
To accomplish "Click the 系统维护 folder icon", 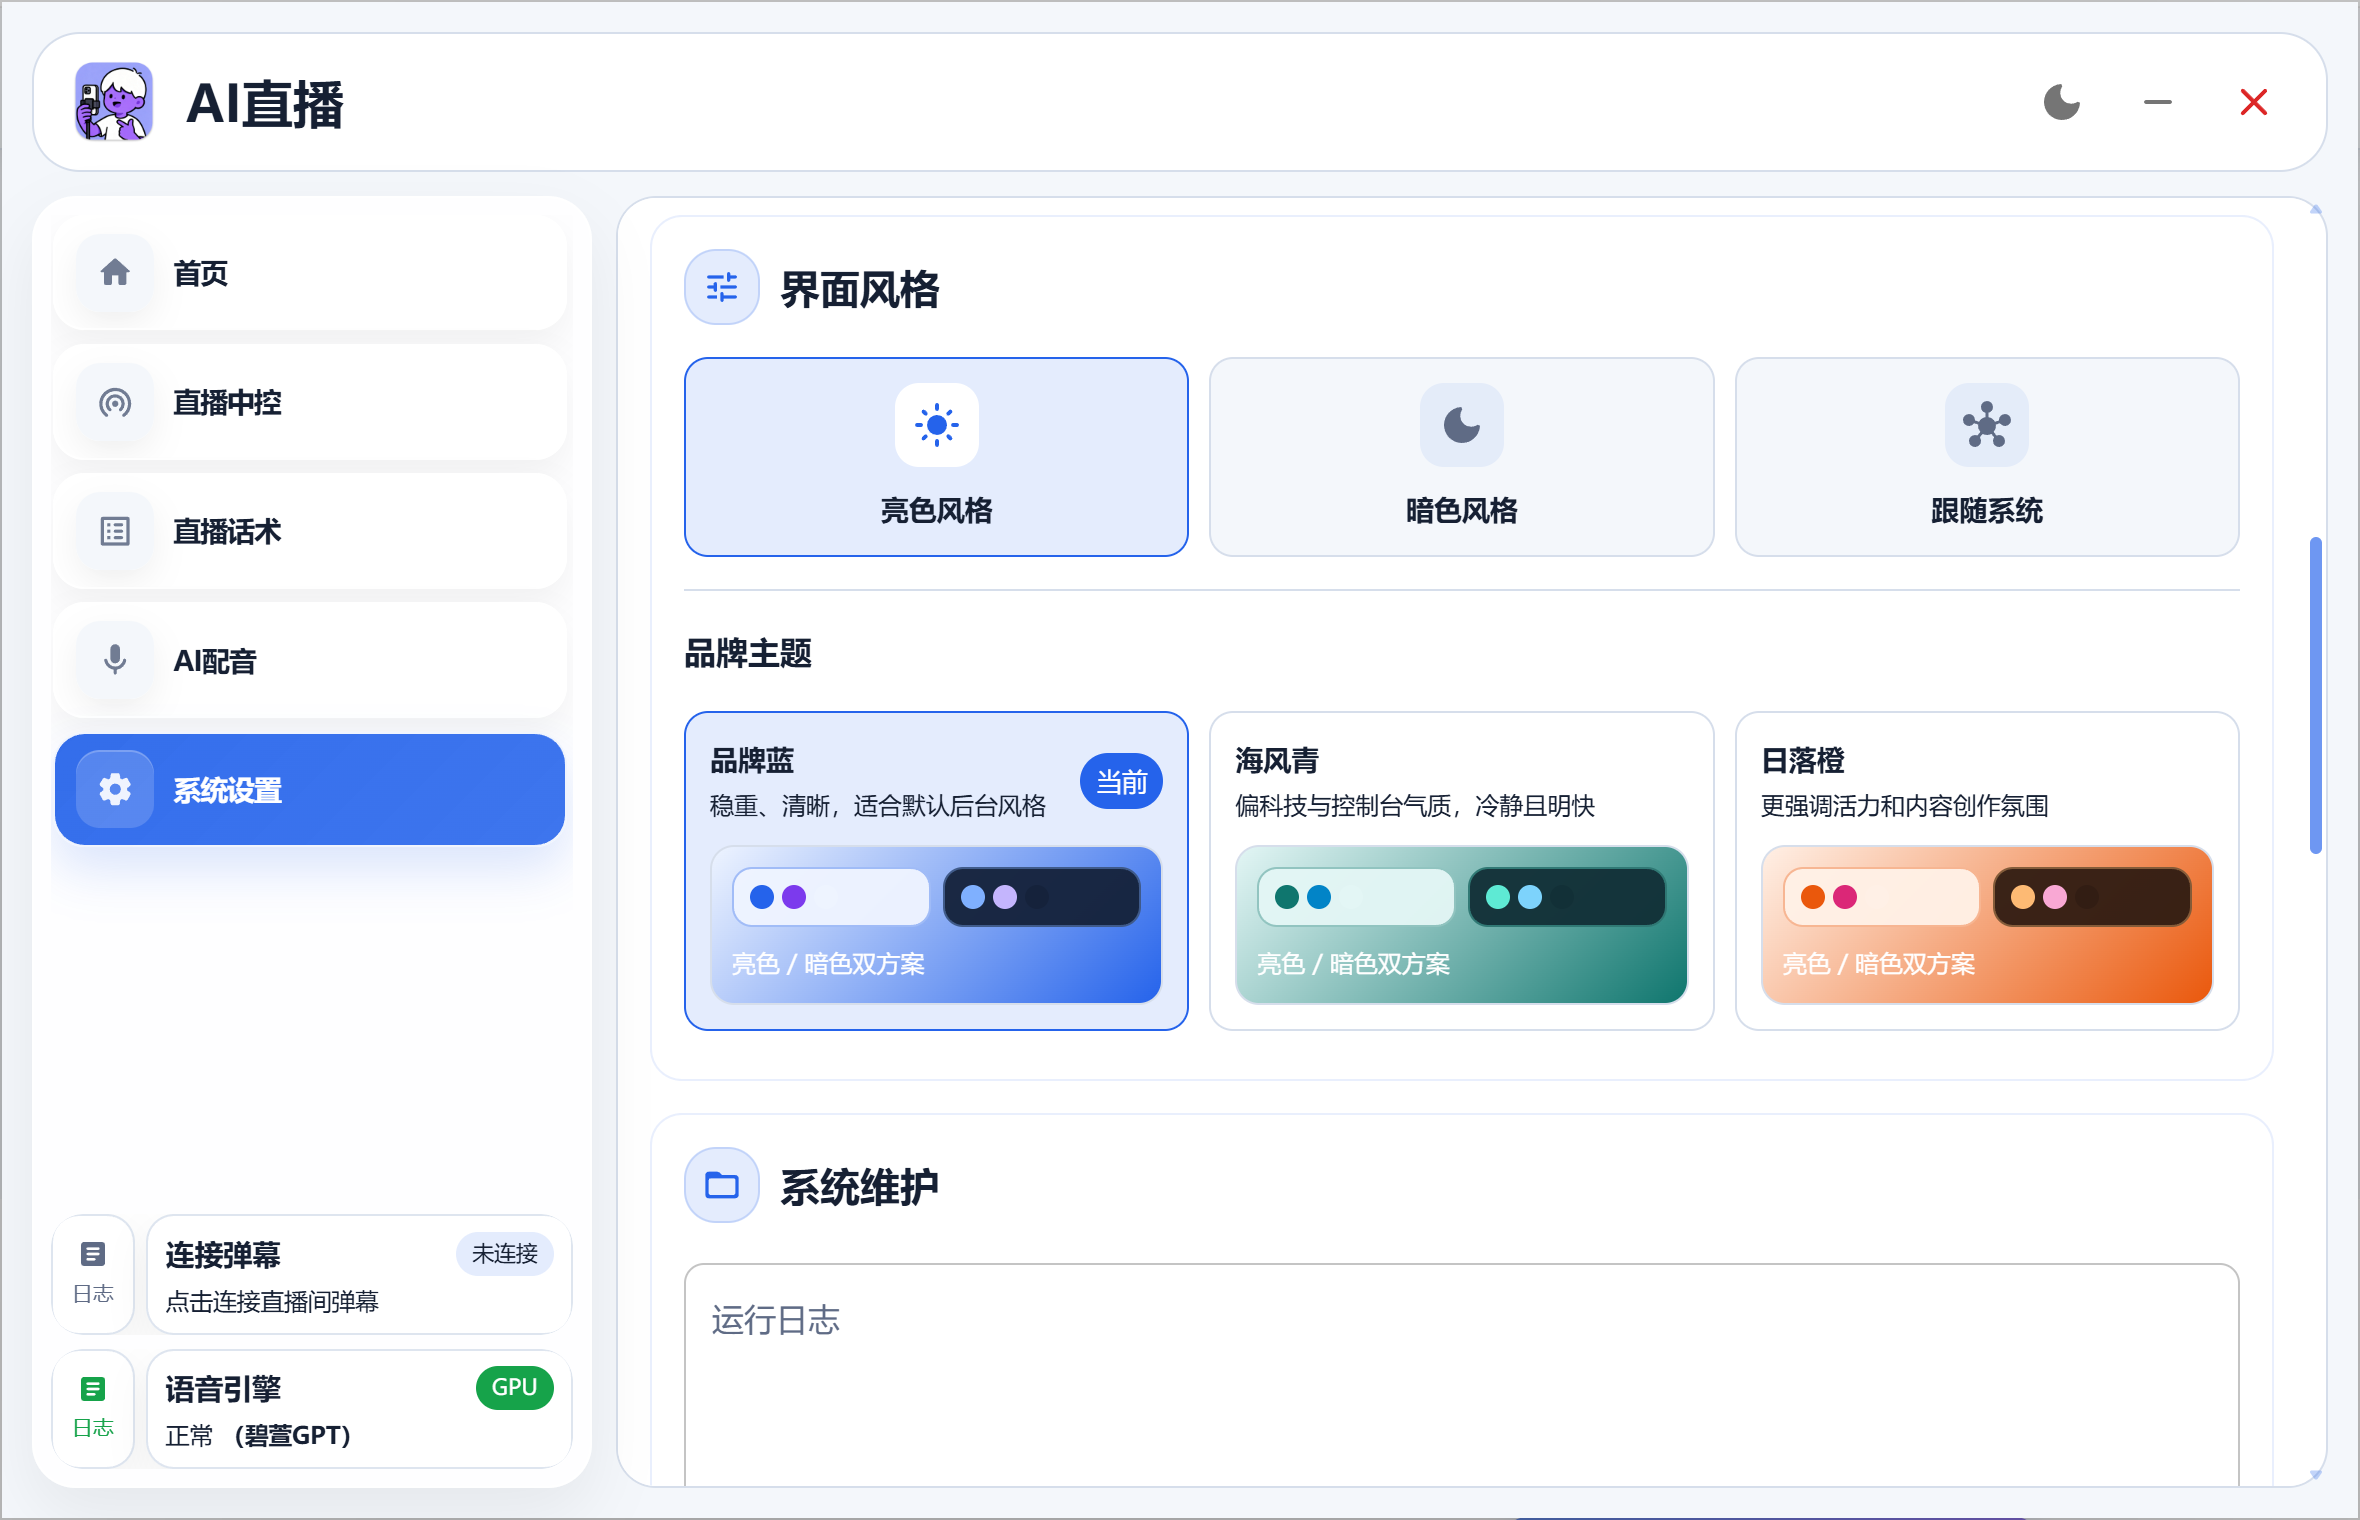I will tap(721, 1185).
